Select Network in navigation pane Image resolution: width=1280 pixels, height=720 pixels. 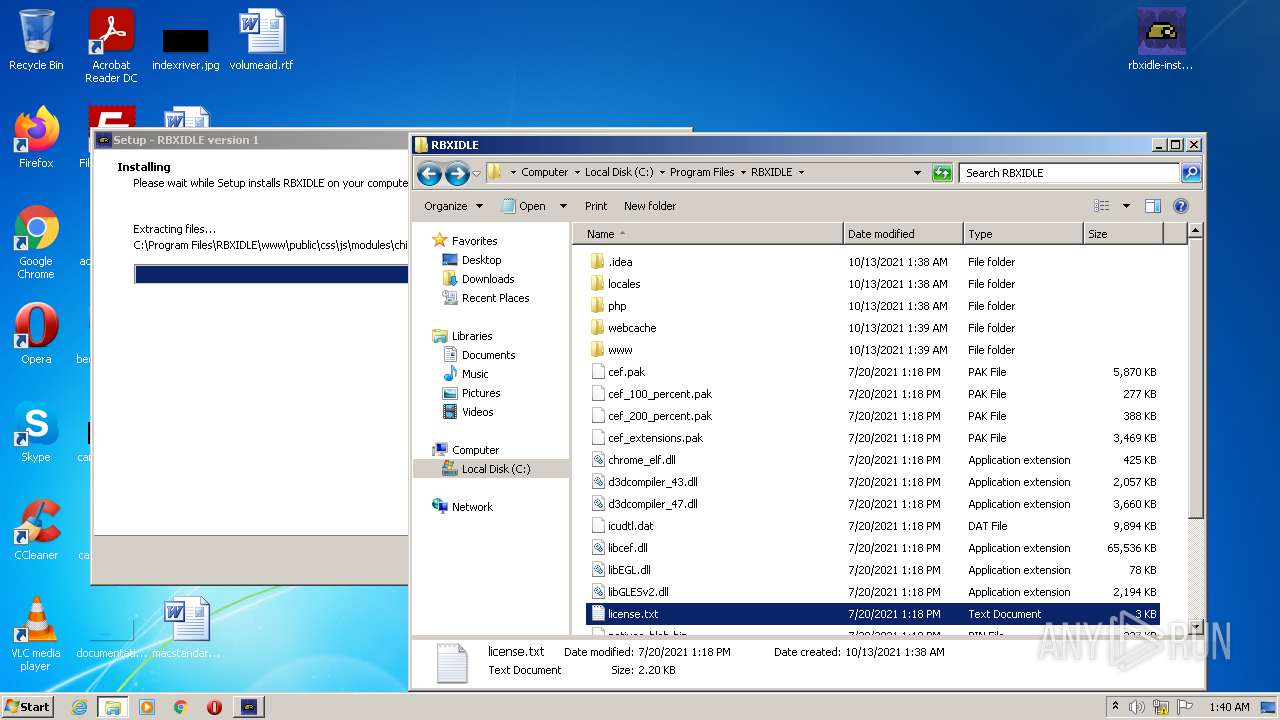pyautogui.click(x=472, y=507)
